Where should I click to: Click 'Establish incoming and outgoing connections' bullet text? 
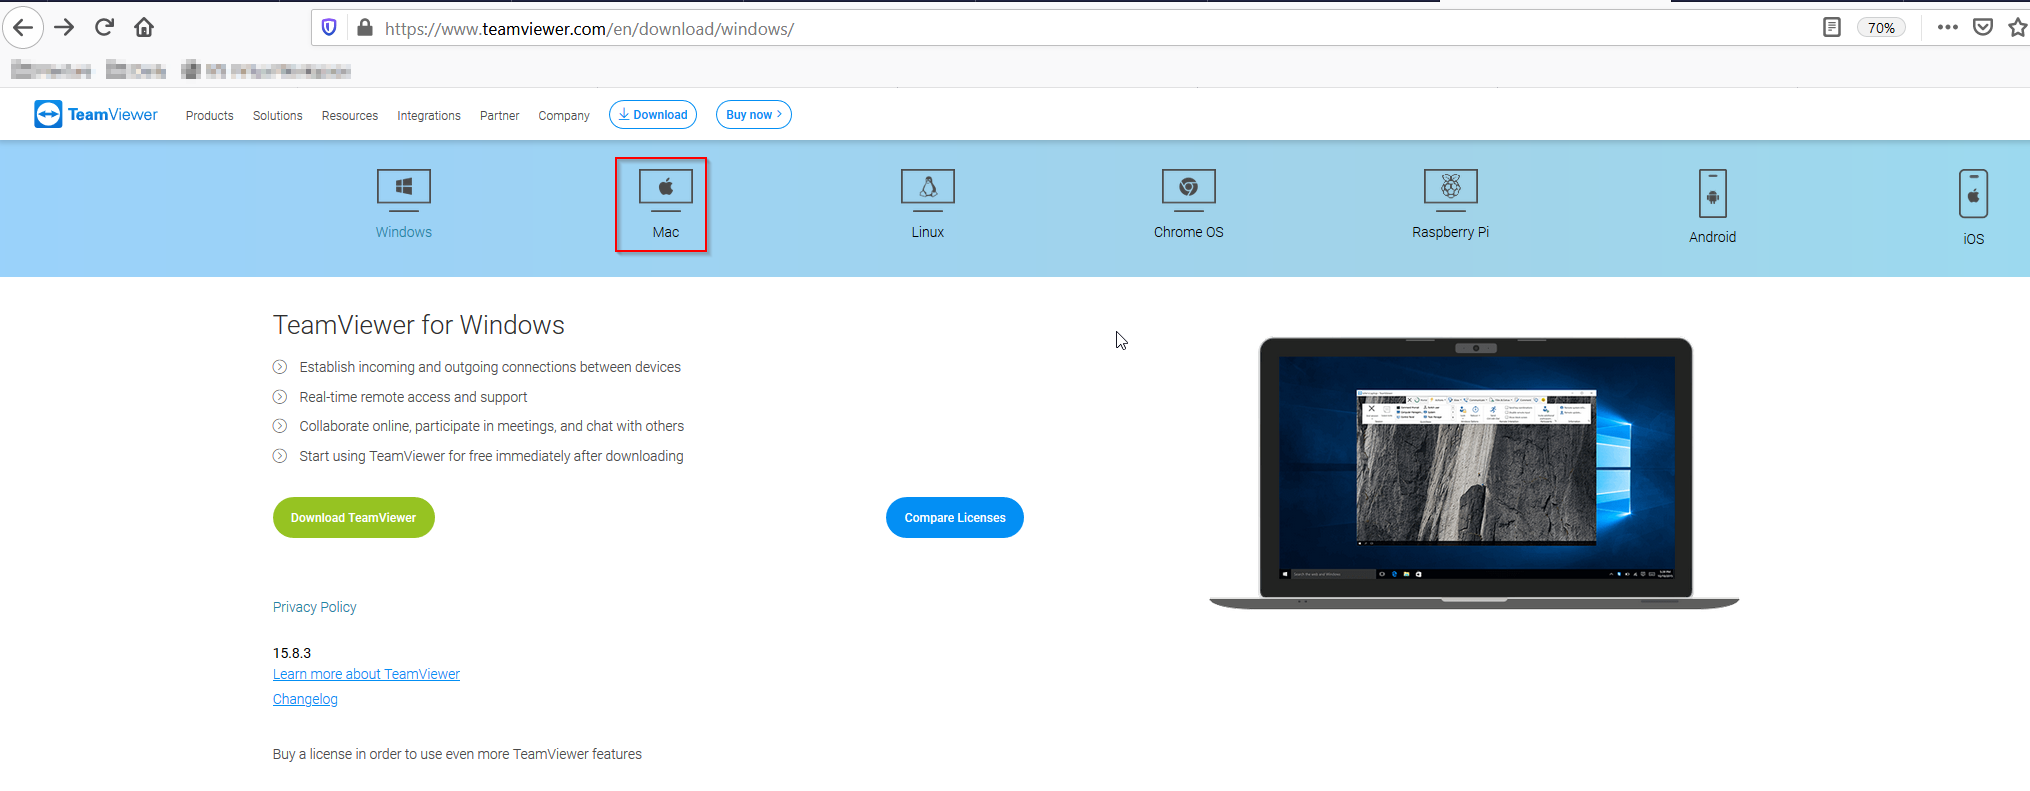[490, 367]
